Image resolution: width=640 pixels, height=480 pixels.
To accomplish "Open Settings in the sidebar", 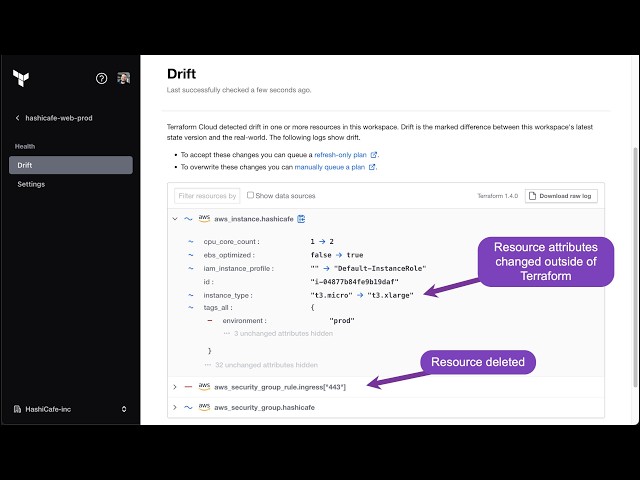I will [x=31, y=184].
